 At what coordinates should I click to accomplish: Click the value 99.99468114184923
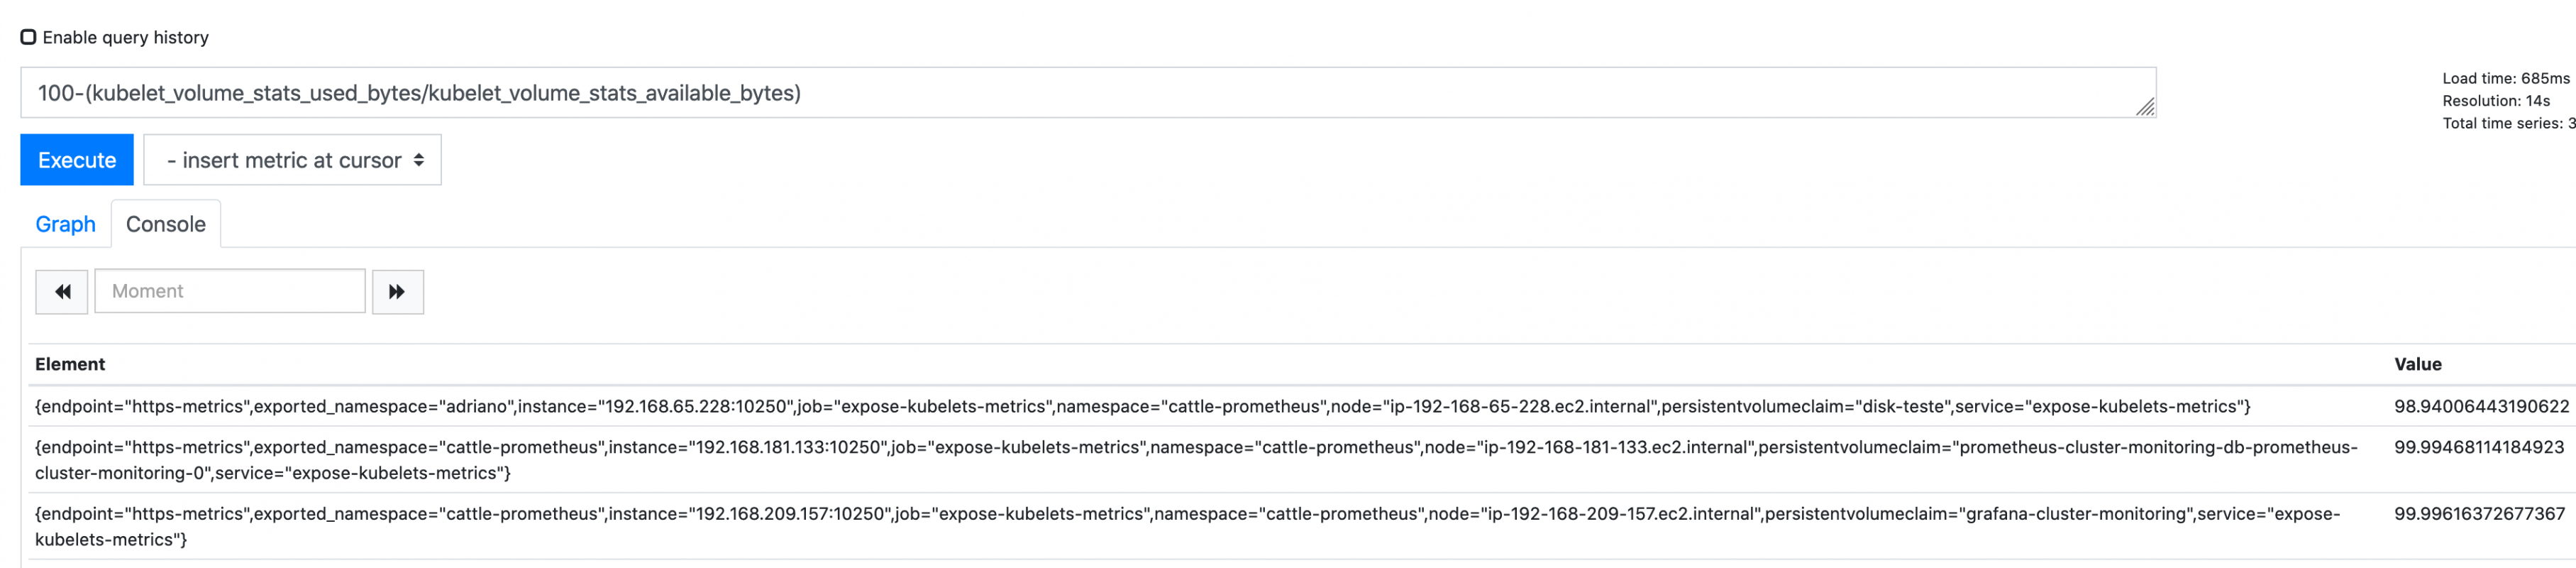coord(2478,447)
